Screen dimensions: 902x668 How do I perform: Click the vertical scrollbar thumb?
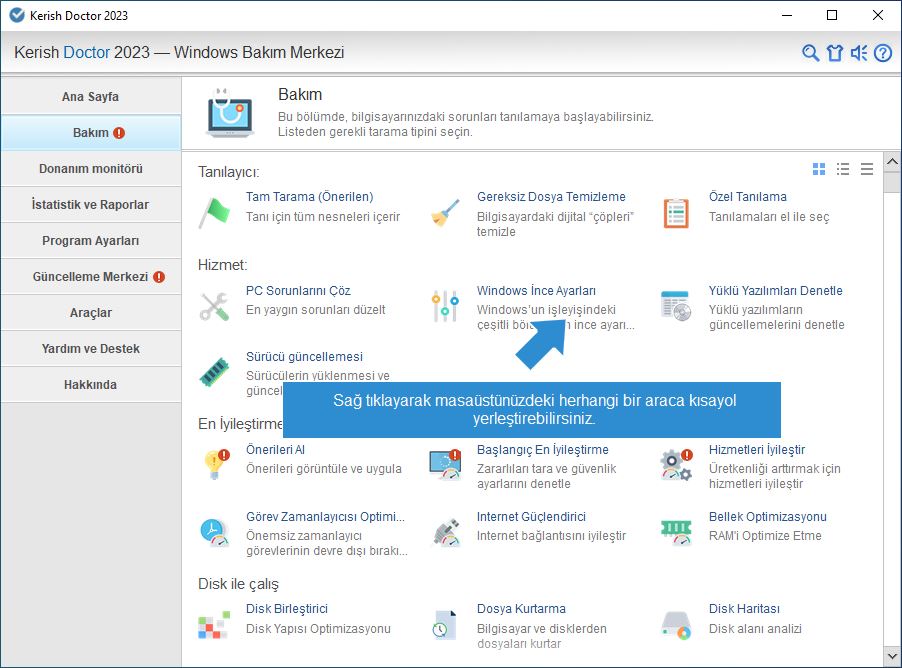892,182
